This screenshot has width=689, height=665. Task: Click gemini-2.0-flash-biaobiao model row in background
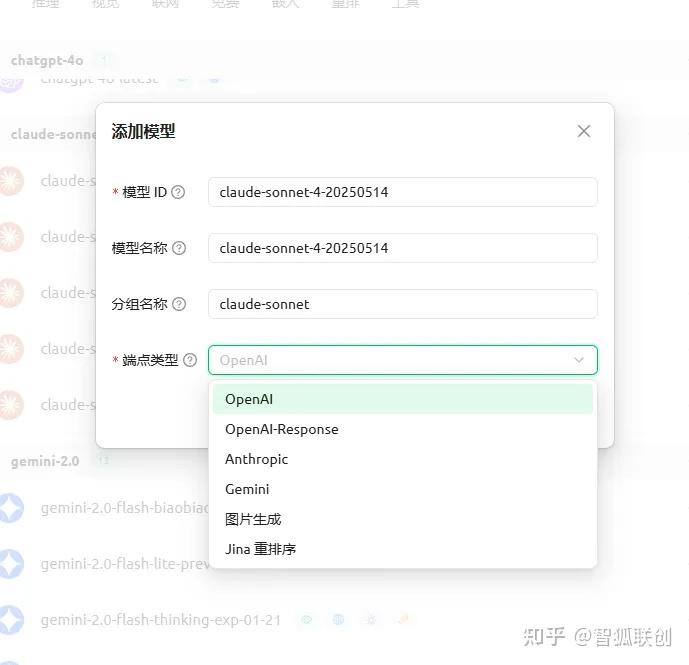(105, 508)
